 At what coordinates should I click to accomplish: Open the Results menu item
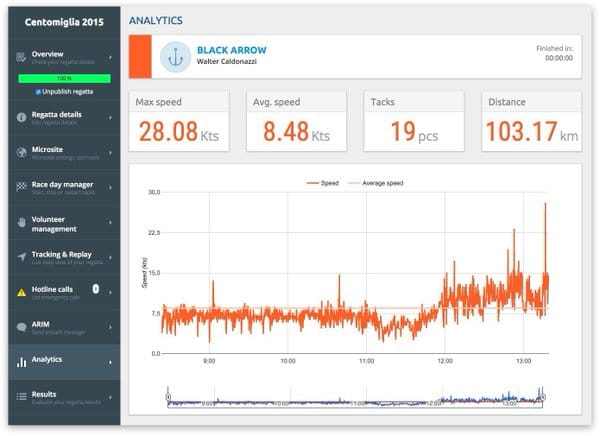point(45,394)
